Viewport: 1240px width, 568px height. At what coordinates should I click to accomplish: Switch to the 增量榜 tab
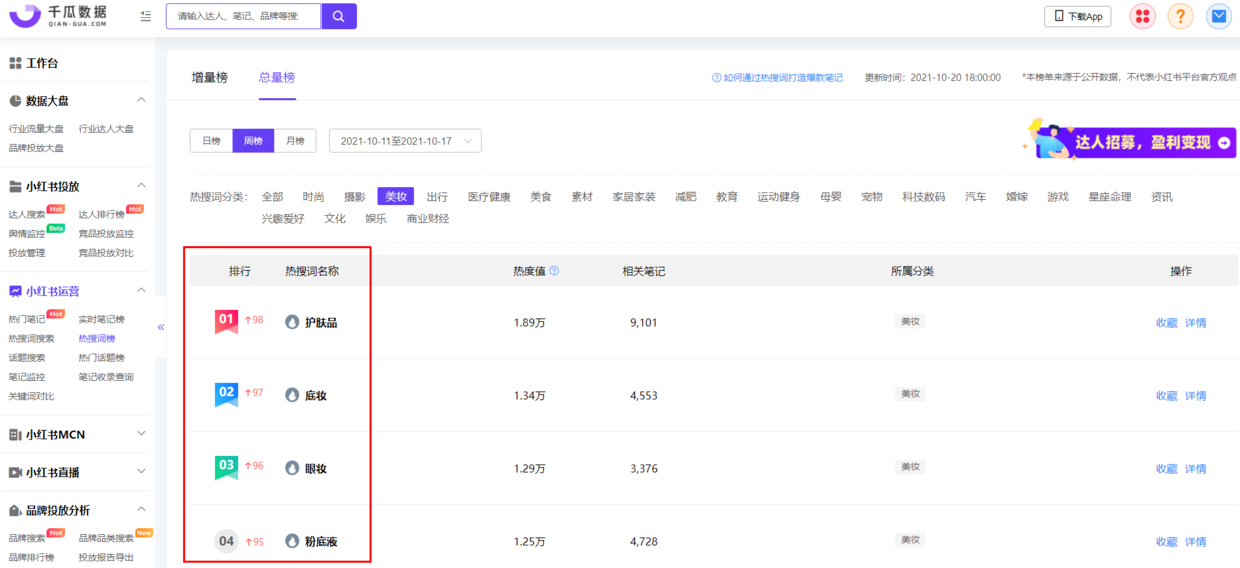coord(209,77)
